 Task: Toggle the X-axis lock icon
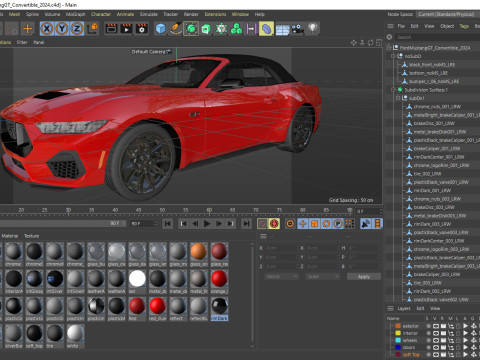point(47,29)
